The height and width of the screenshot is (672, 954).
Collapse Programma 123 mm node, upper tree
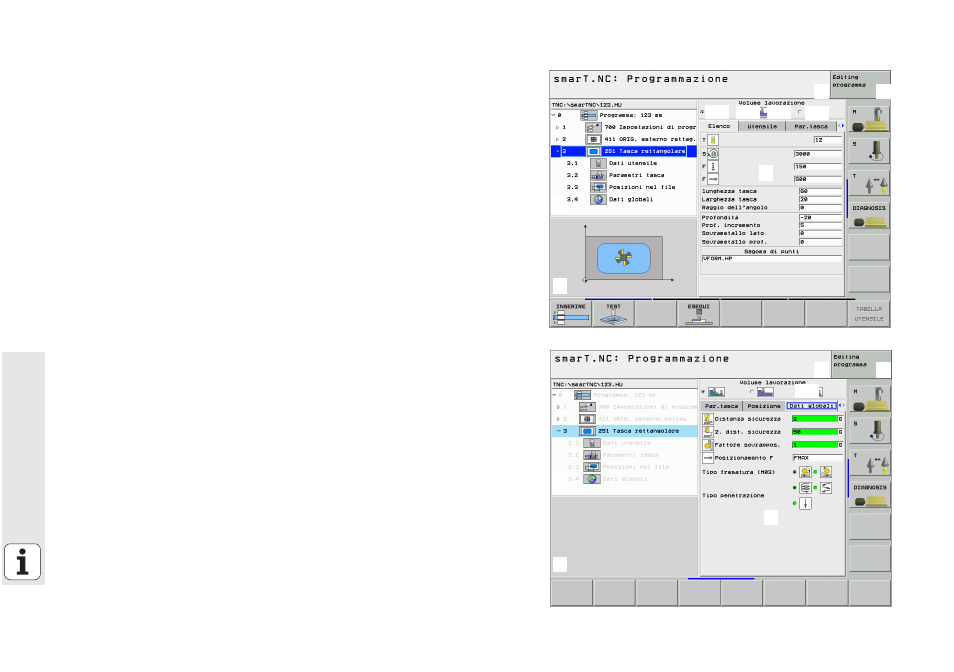pos(553,115)
